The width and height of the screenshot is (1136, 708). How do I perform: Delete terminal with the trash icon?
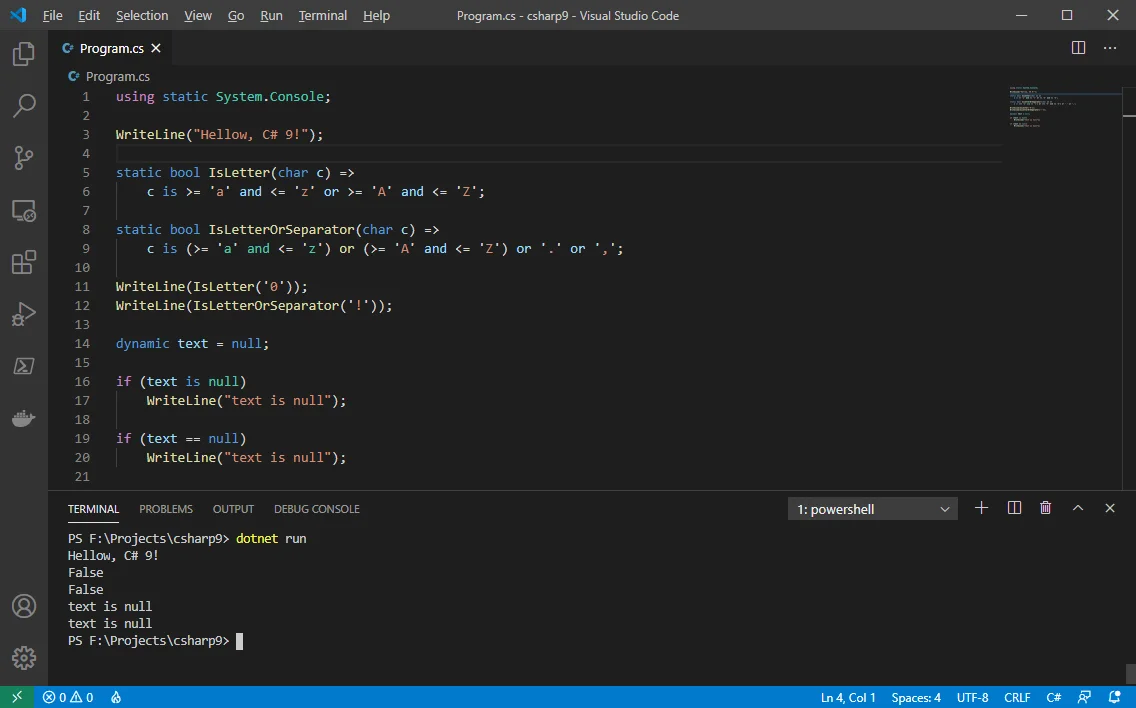[x=1045, y=508]
